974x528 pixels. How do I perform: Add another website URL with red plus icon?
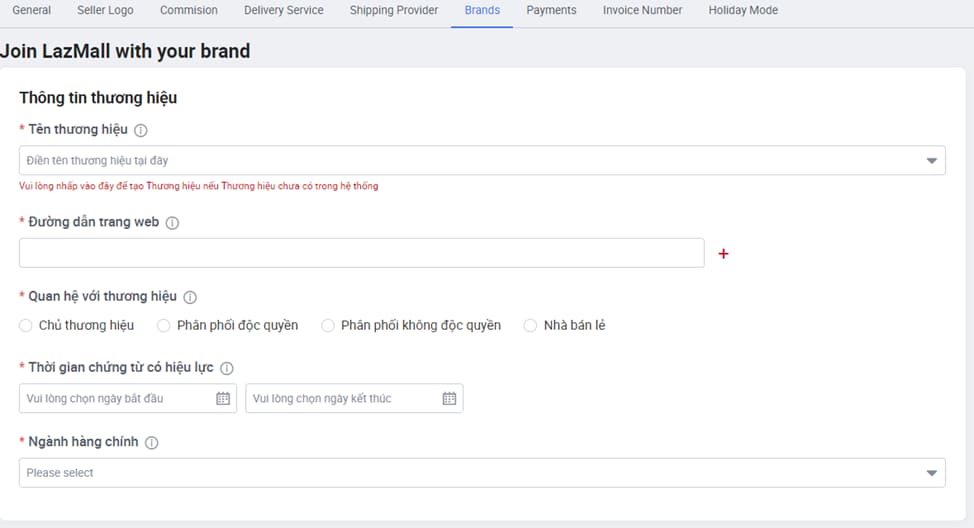click(723, 254)
